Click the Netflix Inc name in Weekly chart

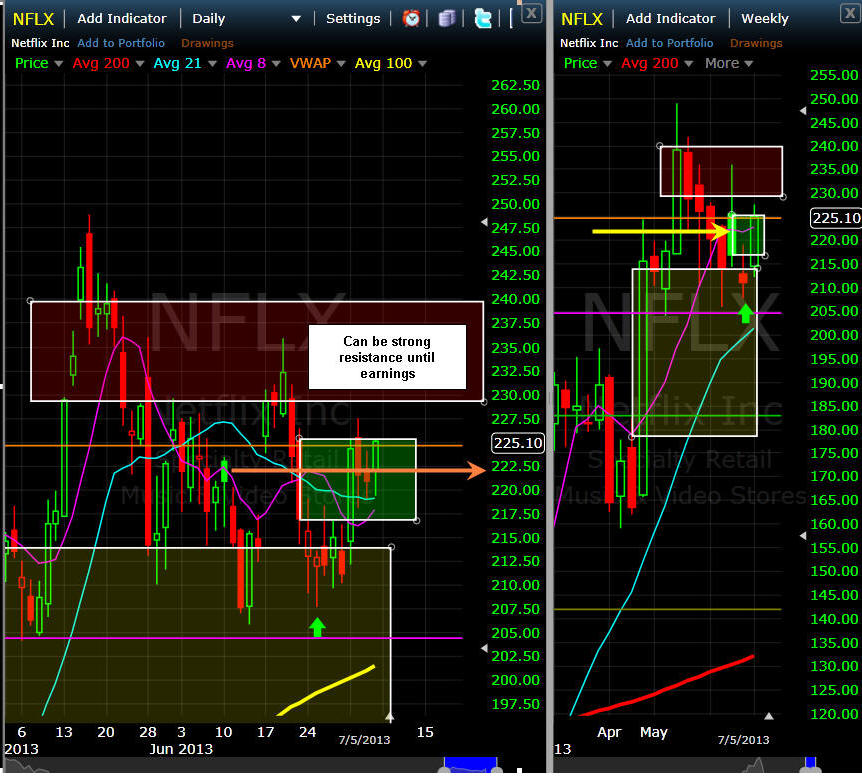pyautogui.click(x=589, y=43)
